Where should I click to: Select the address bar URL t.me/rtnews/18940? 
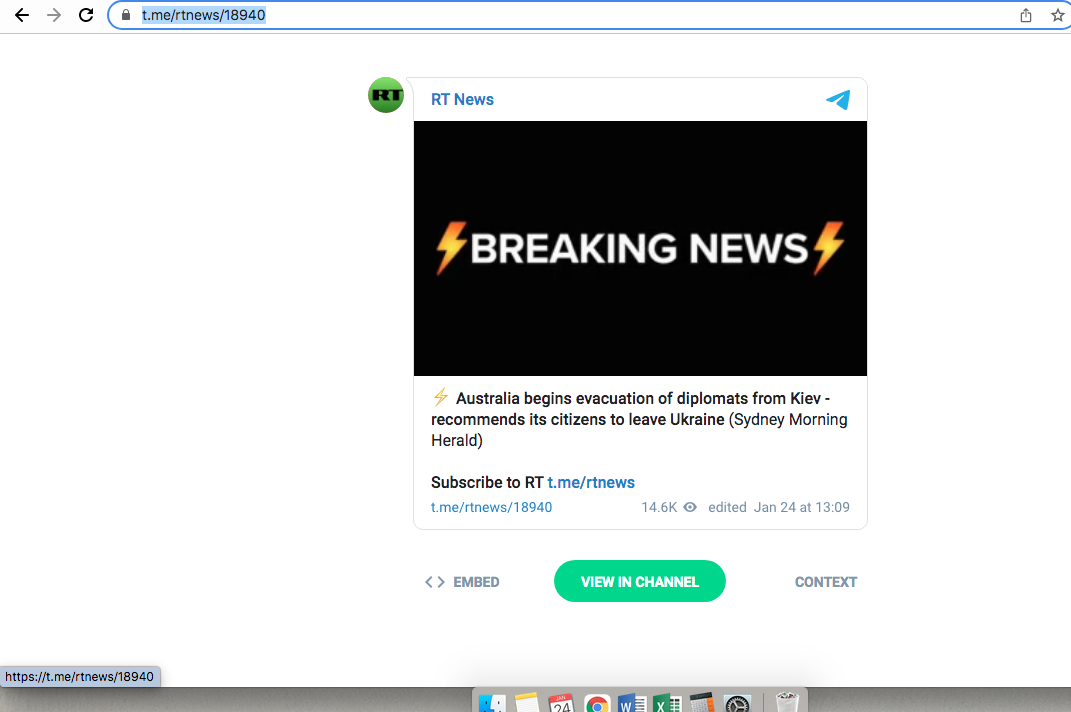[204, 15]
